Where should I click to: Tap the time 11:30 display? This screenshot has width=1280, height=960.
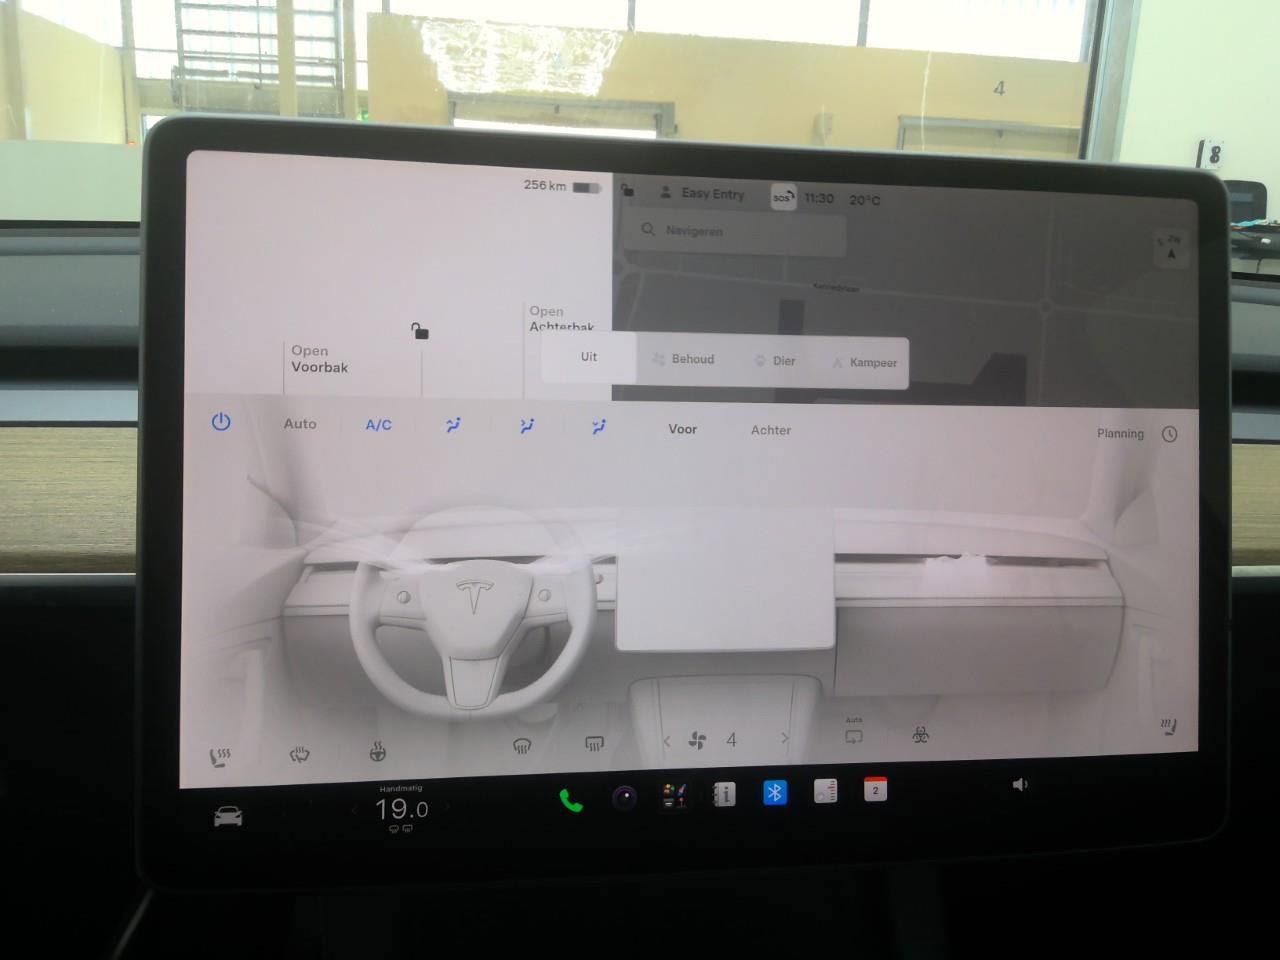click(819, 198)
